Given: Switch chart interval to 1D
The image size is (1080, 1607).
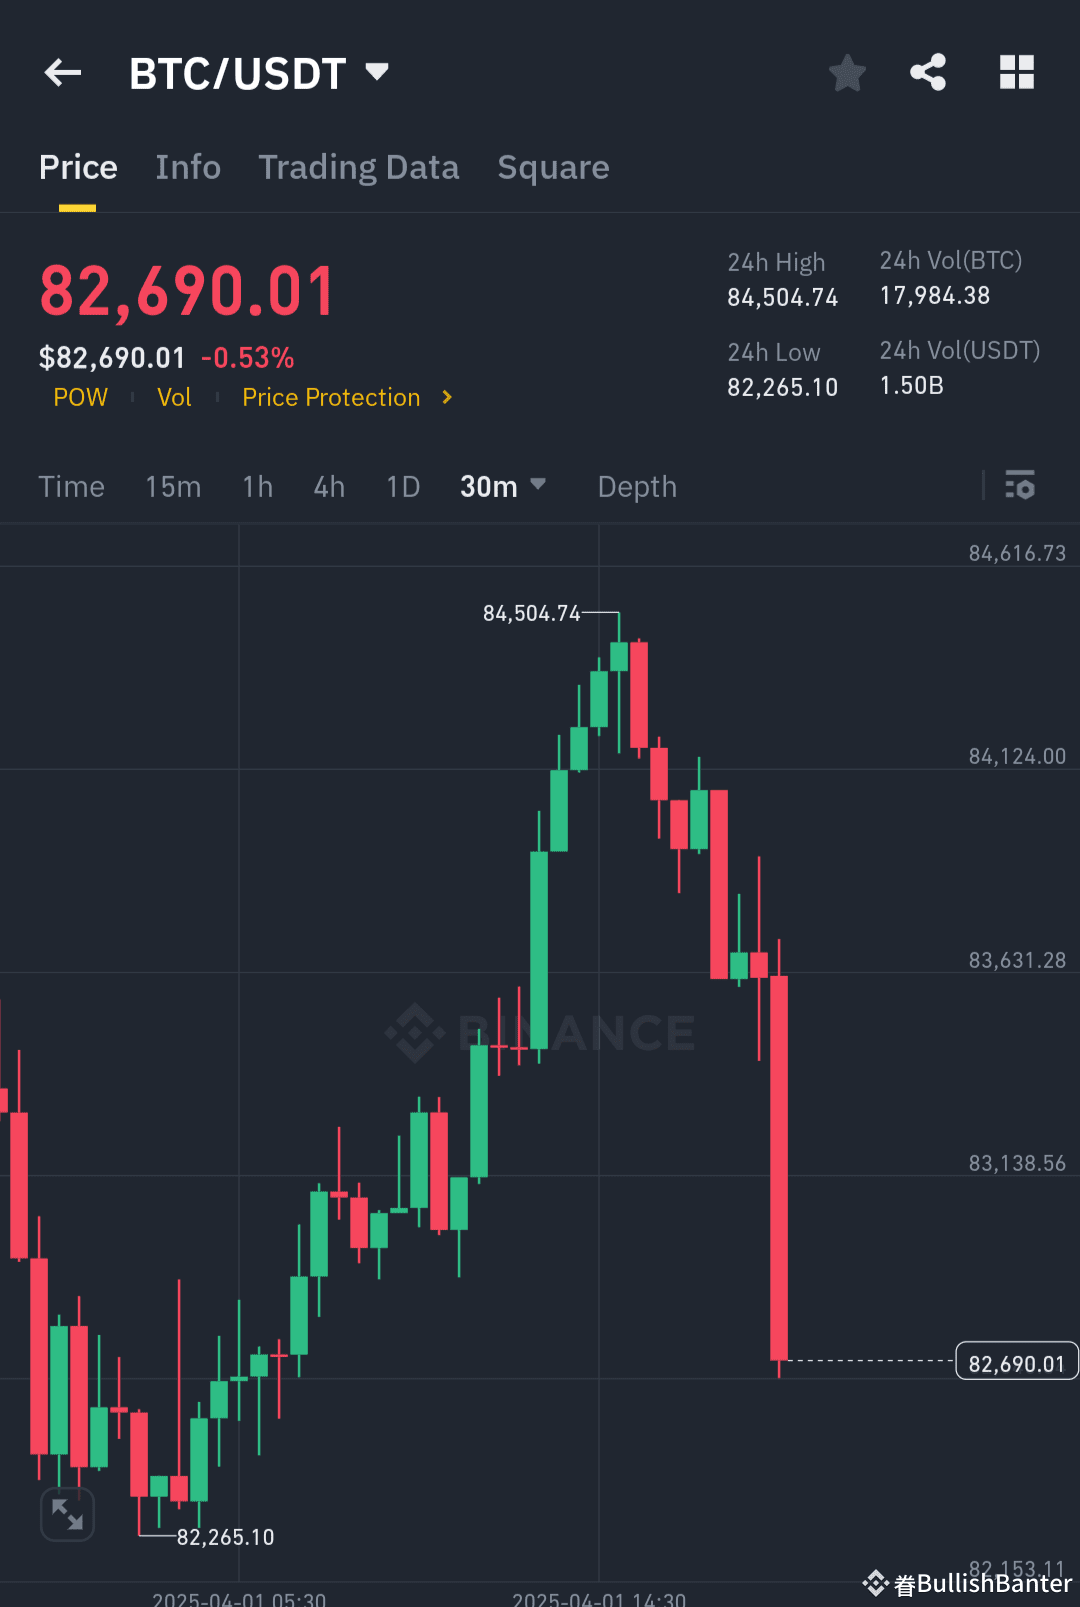Looking at the screenshot, I should [402, 487].
